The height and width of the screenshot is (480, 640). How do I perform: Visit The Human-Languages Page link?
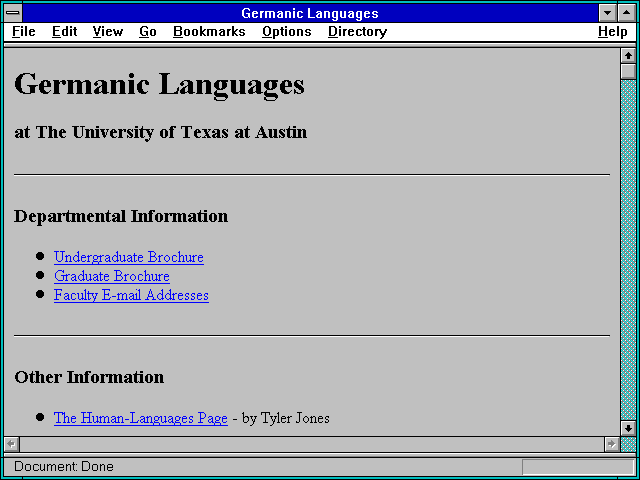coord(141,418)
